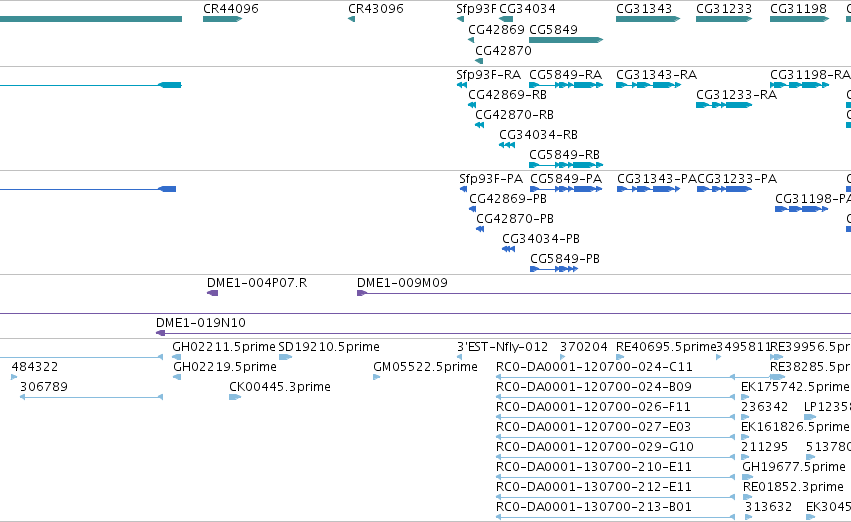Open EST GM05522.5prime
851x522 pixels.
(x=426, y=367)
